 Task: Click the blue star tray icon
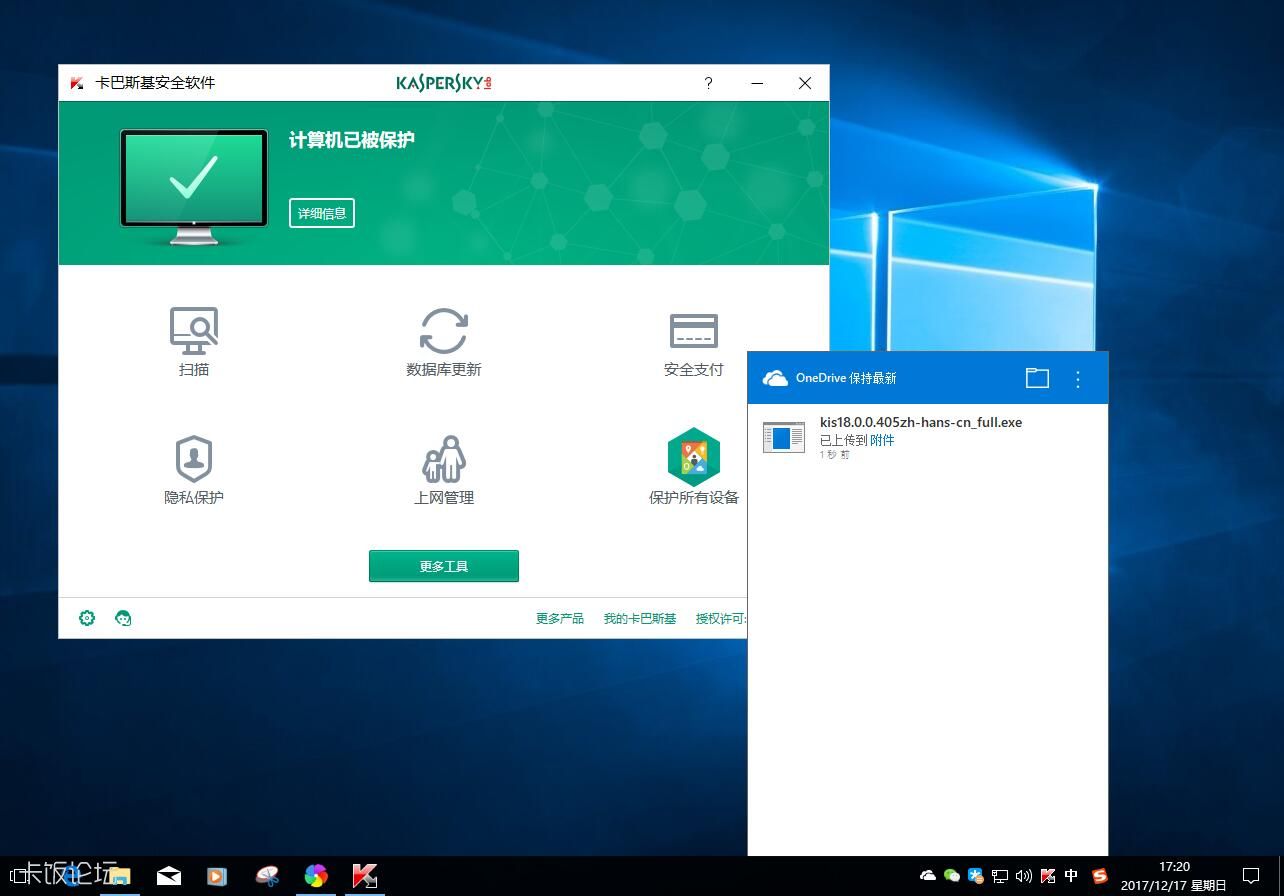tap(976, 876)
